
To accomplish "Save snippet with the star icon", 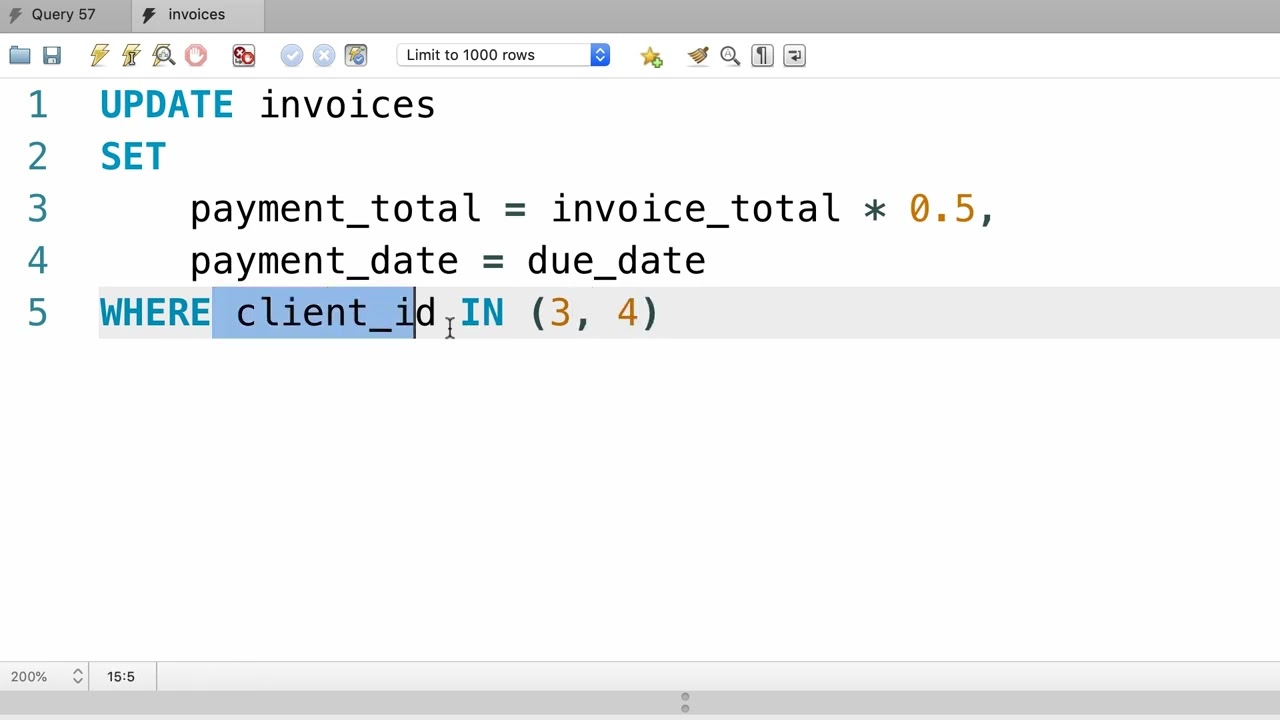I will coord(651,57).
